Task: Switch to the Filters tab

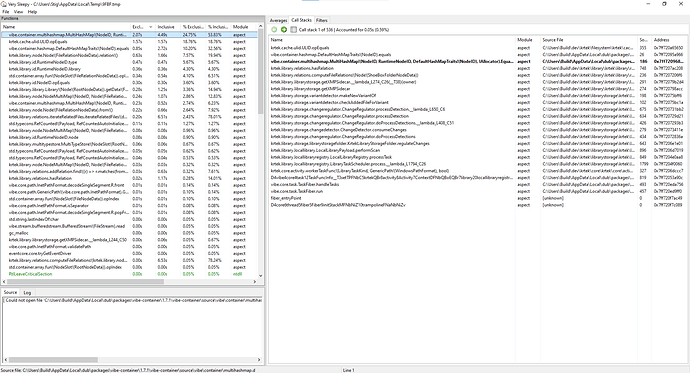Action: click(322, 20)
